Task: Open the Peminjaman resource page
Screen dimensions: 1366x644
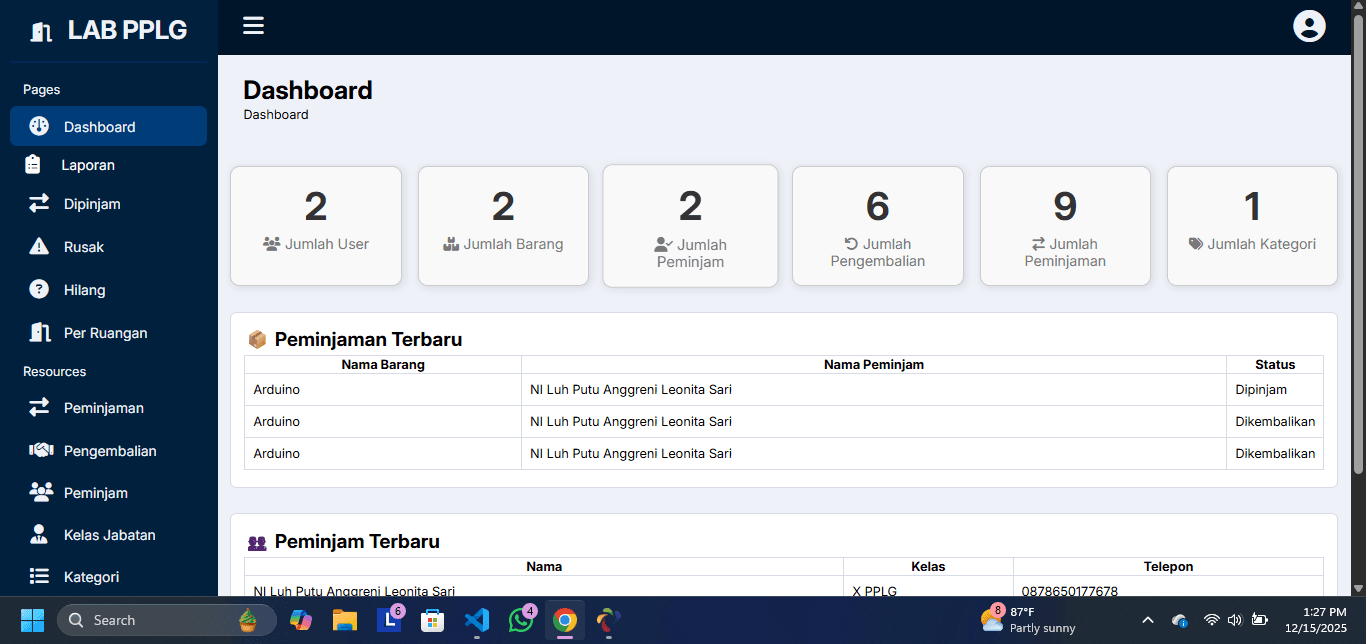Action: (x=103, y=408)
